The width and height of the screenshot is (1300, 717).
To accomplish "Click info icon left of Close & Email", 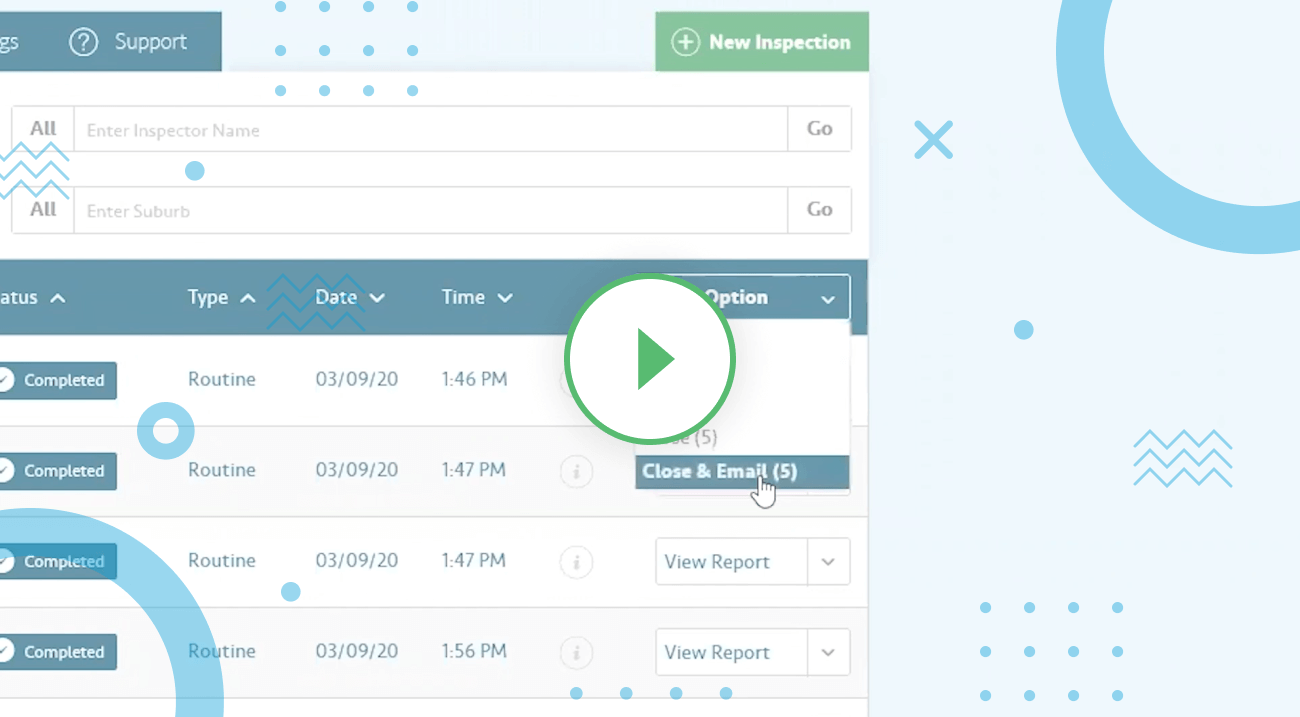I will coord(576,471).
